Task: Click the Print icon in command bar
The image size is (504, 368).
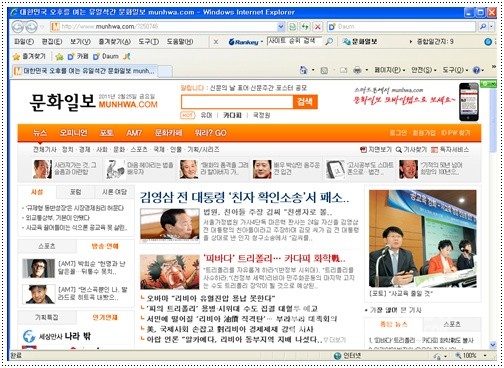Action: (357, 70)
